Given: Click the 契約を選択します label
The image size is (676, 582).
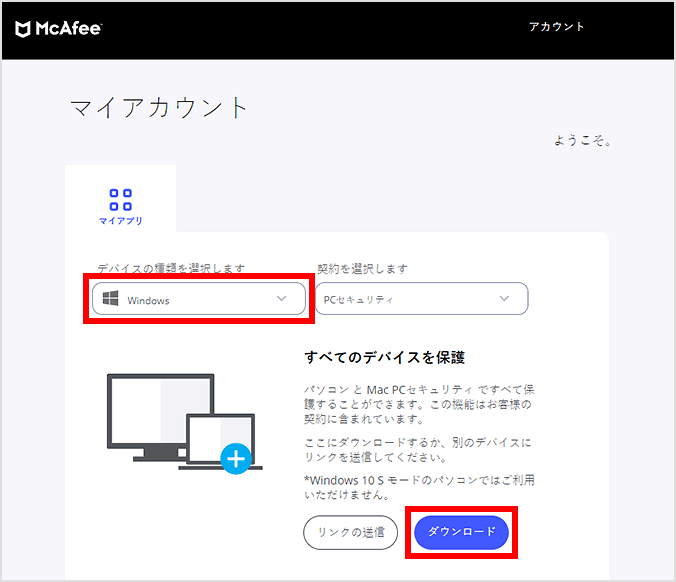Looking at the screenshot, I should (362, 269).
